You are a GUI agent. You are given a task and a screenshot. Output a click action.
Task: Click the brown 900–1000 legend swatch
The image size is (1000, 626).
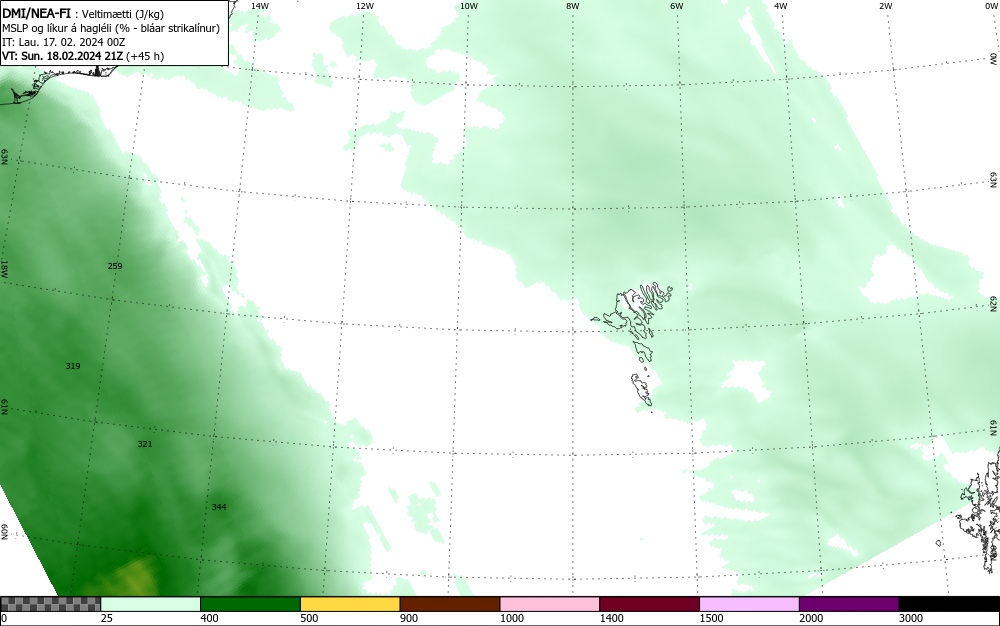(x=450, y=604)
